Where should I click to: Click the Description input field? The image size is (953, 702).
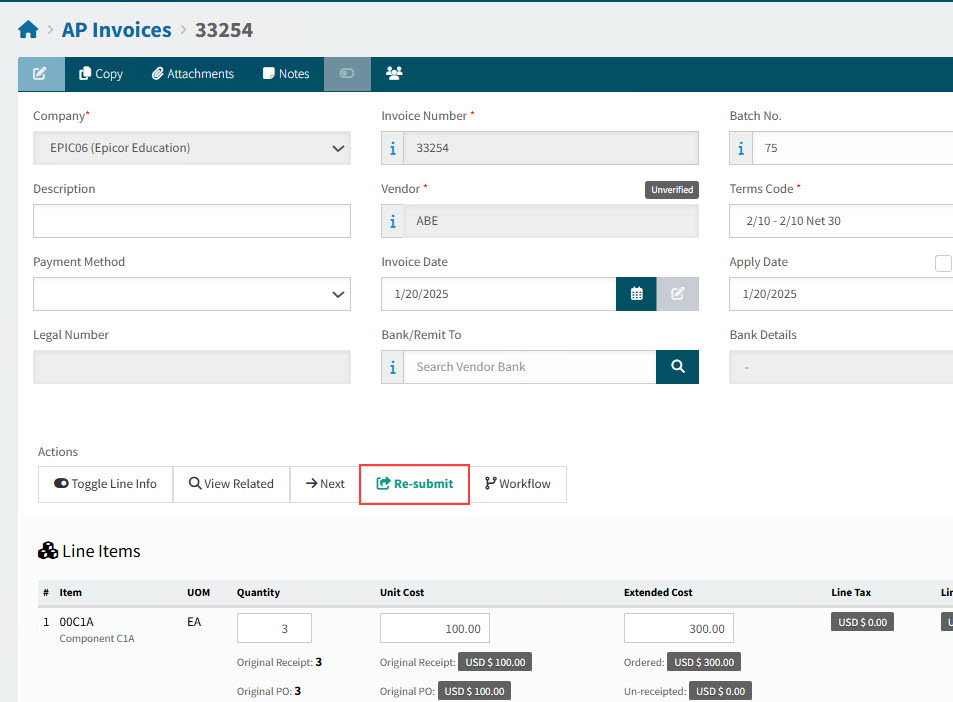click(192, 221)
